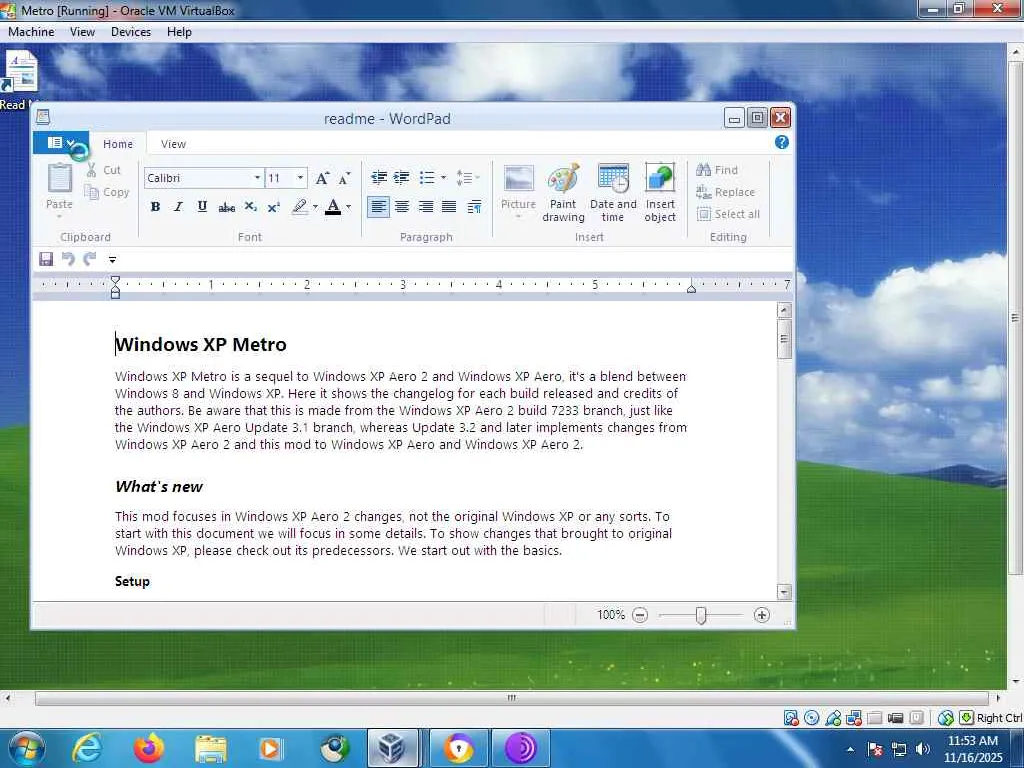This screenshot has height=768, width=1024.
Task: Toggle Strikethrough formatting
Action: click(227, 208)
